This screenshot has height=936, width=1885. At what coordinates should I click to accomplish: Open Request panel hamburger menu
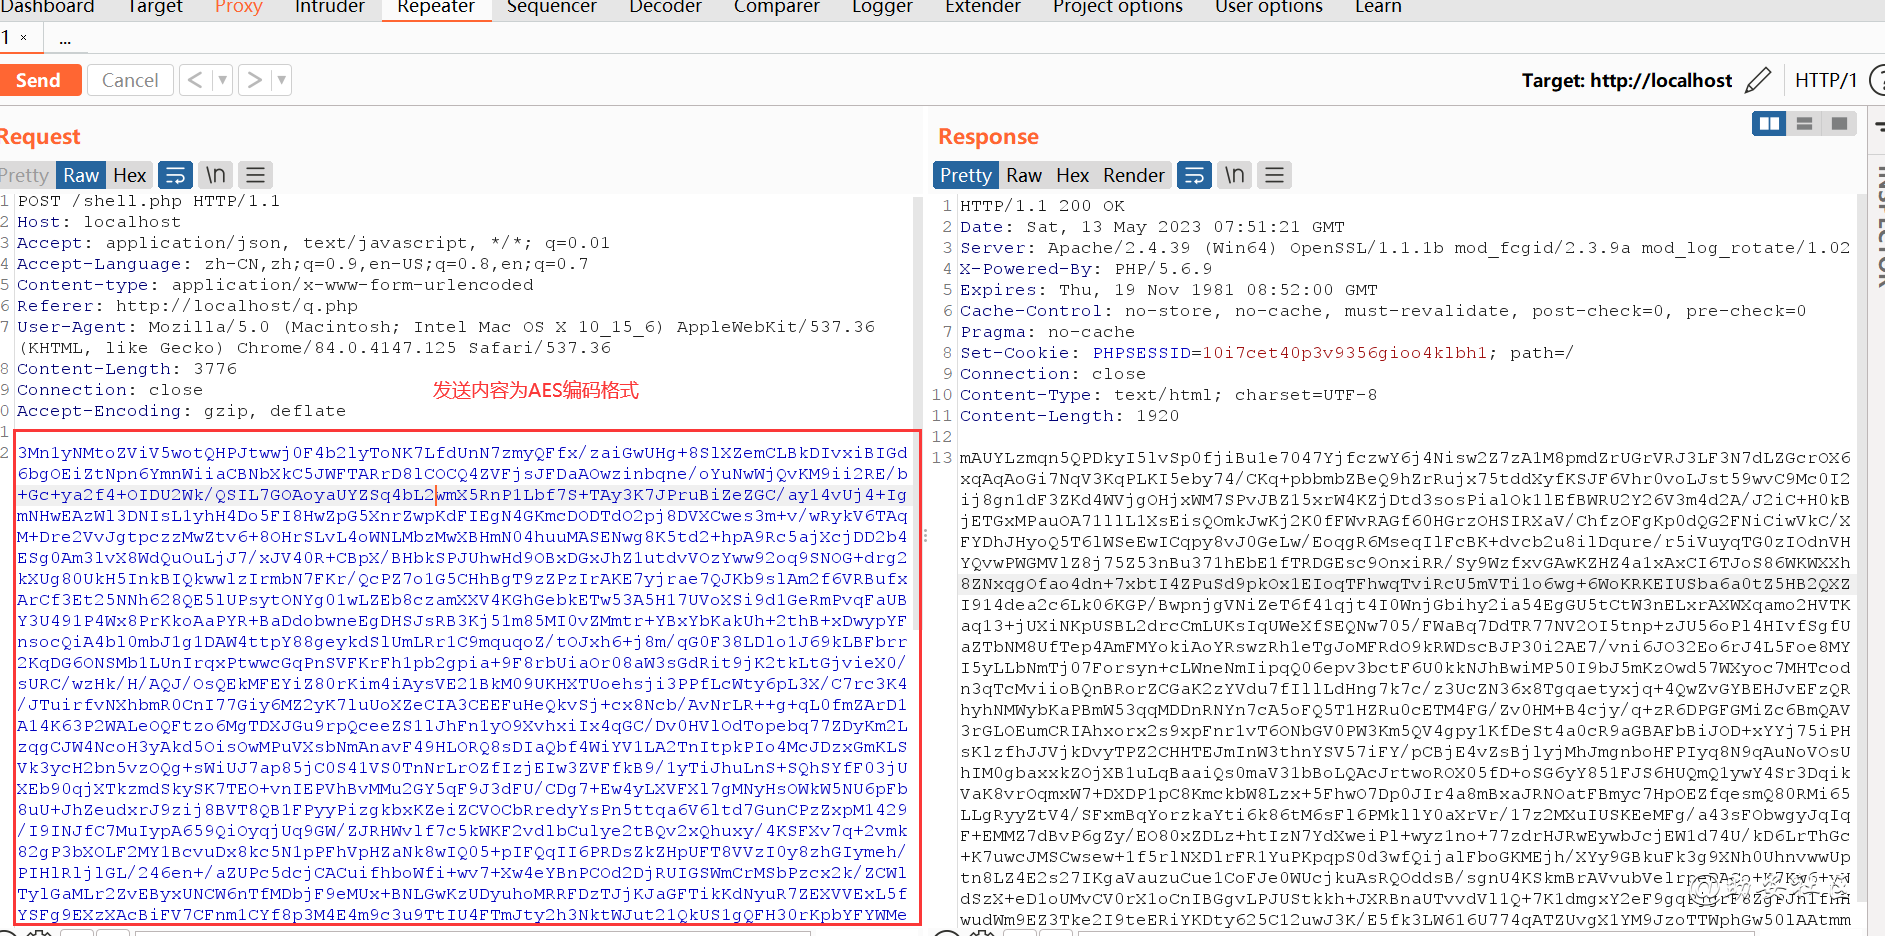256,175
